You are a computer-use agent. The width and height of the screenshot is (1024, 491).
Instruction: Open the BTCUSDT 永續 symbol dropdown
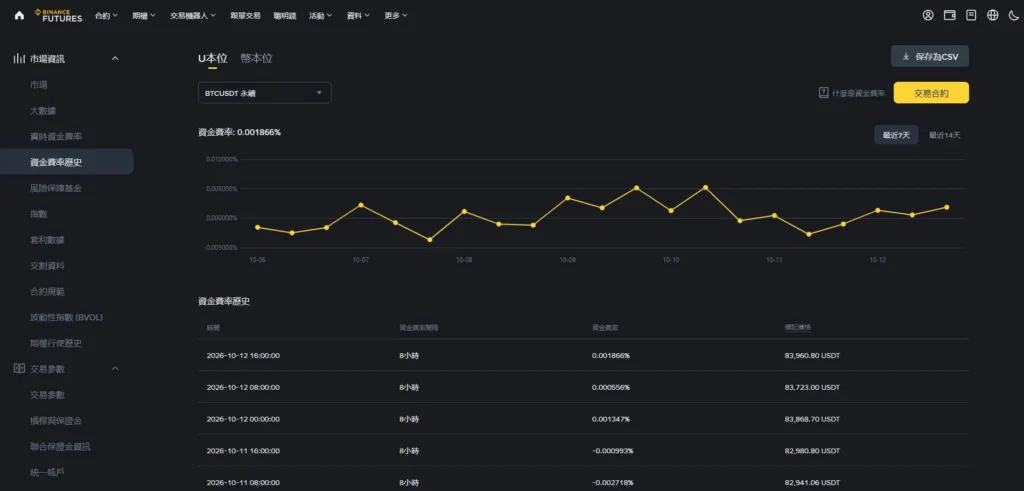point(264,93)
